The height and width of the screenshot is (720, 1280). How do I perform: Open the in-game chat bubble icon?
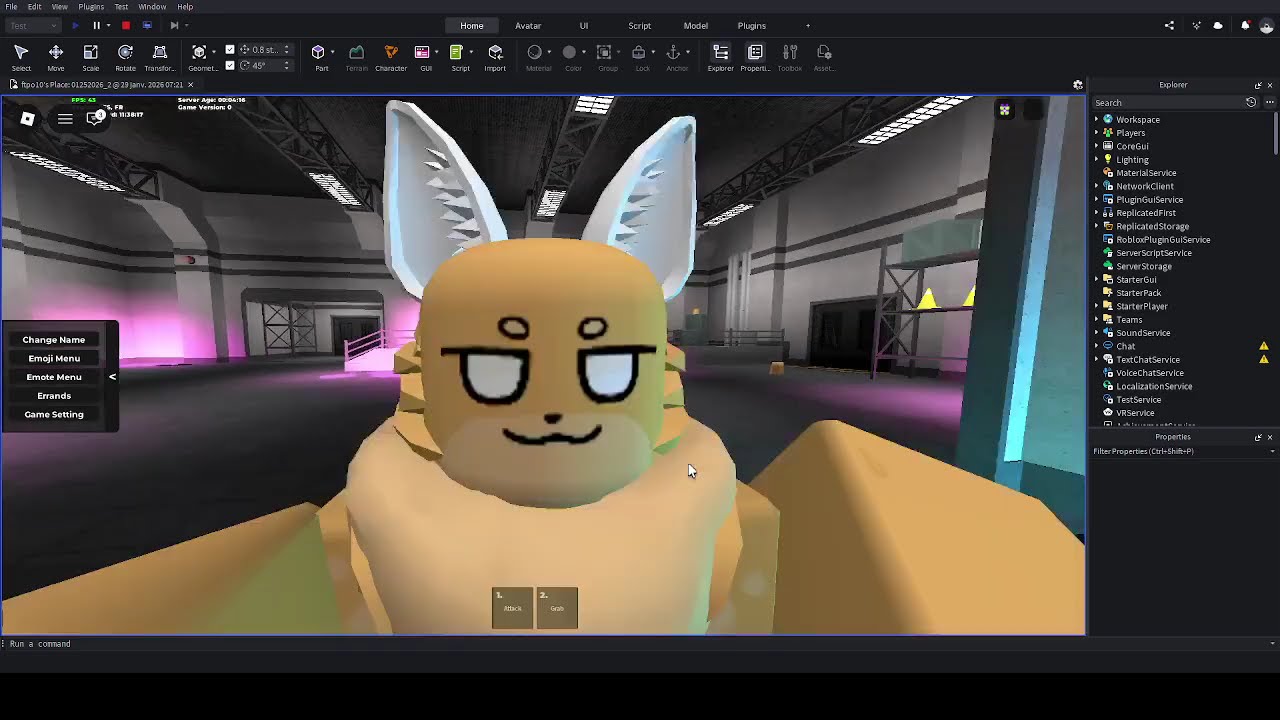[x=95, y=118]
